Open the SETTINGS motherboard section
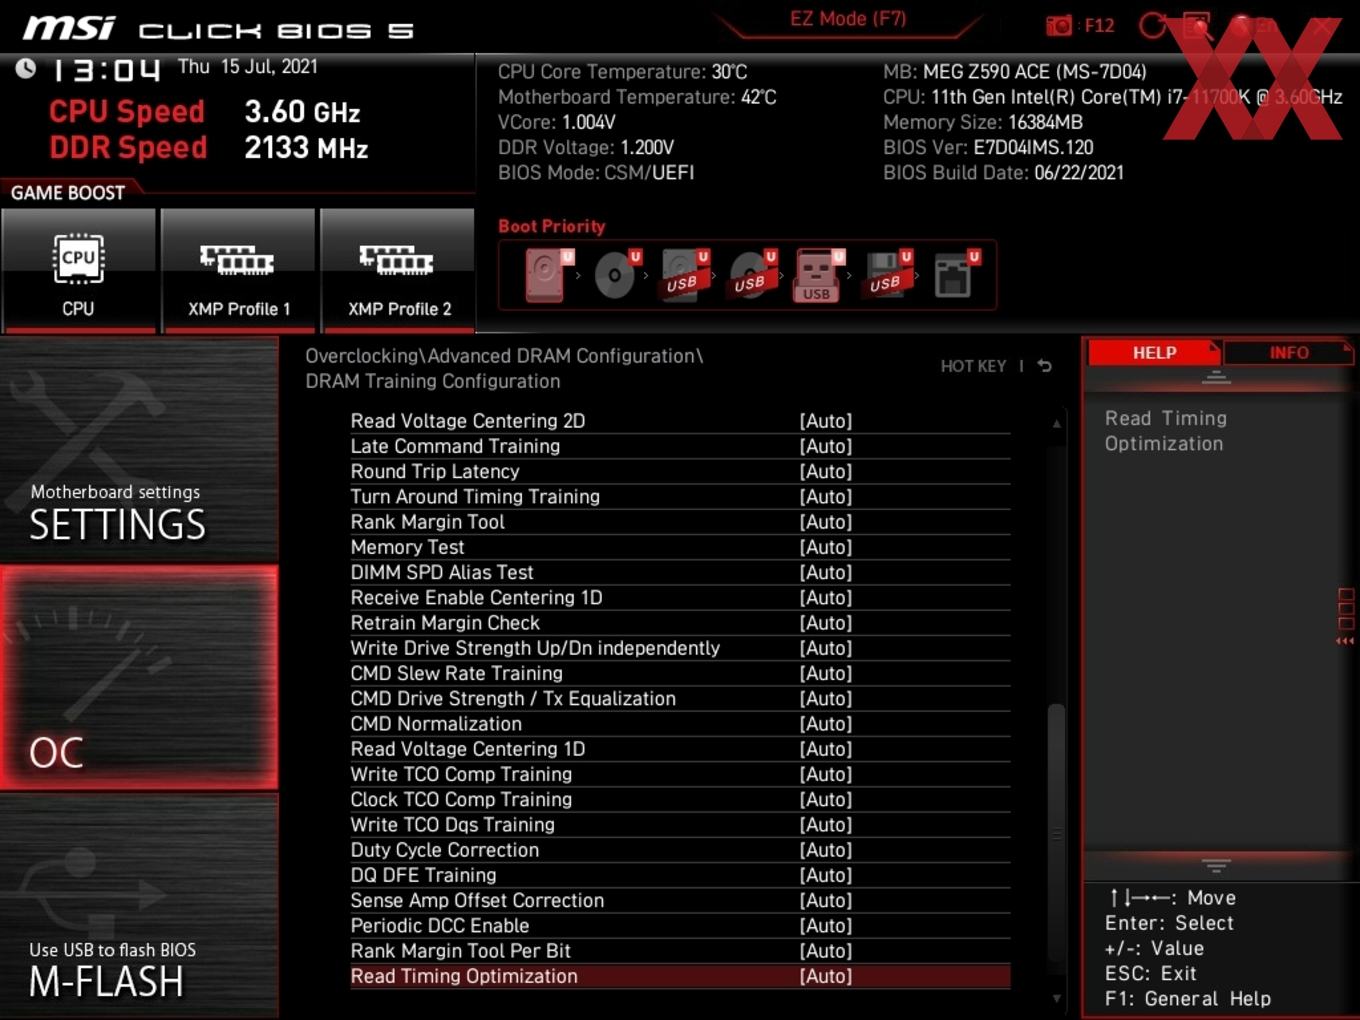 click(139, 450)
